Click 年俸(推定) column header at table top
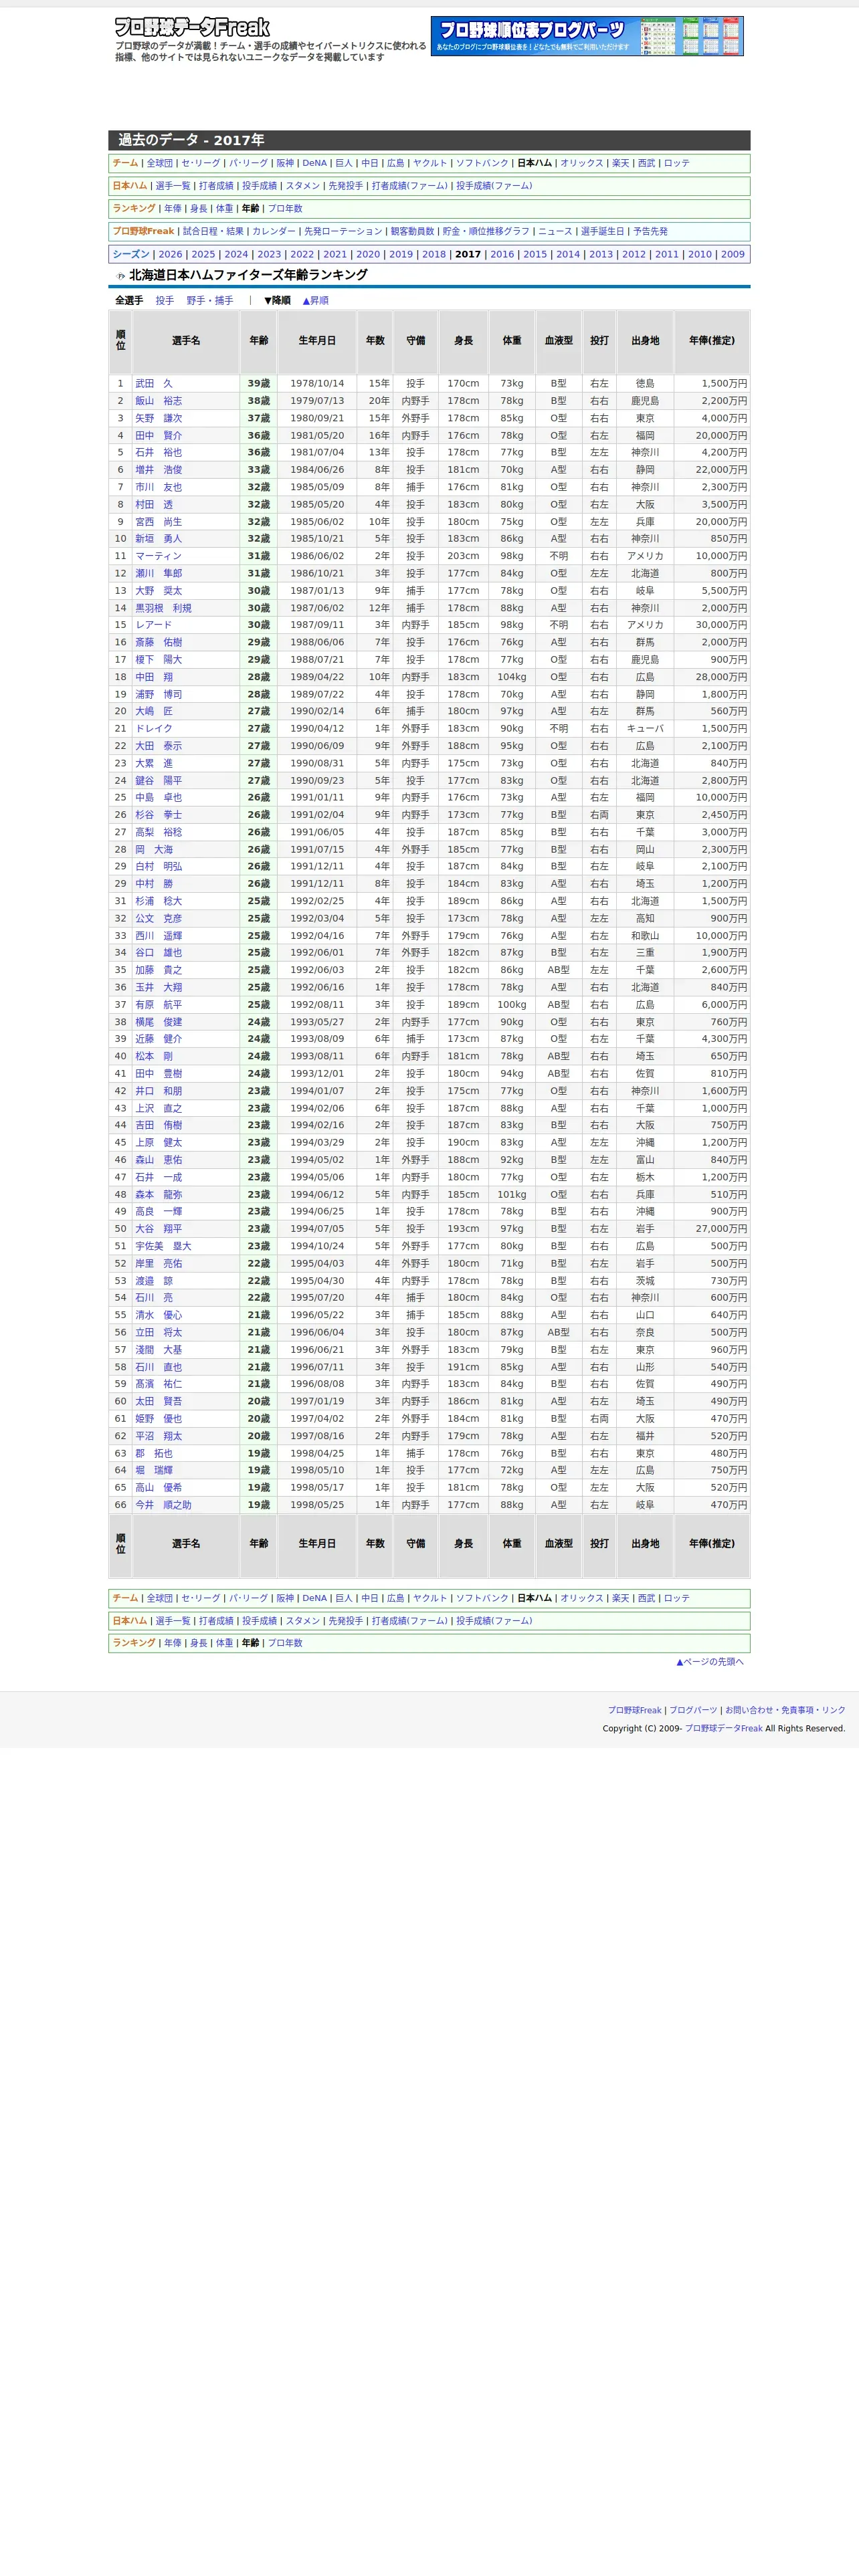 click(x=712, y=341)
